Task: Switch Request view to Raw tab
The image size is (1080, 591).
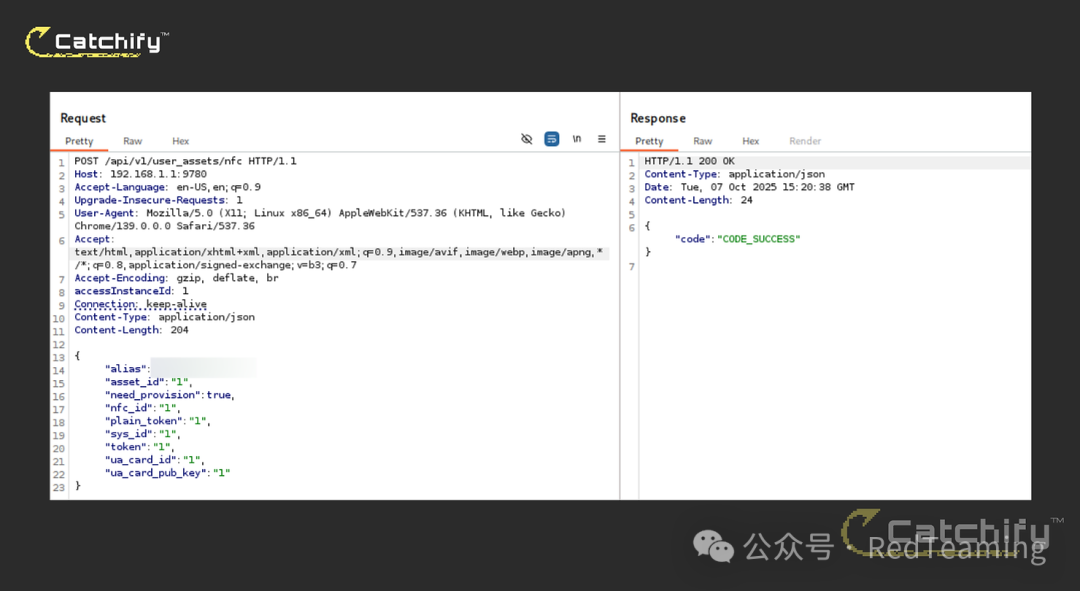Action: coord(132,141)
